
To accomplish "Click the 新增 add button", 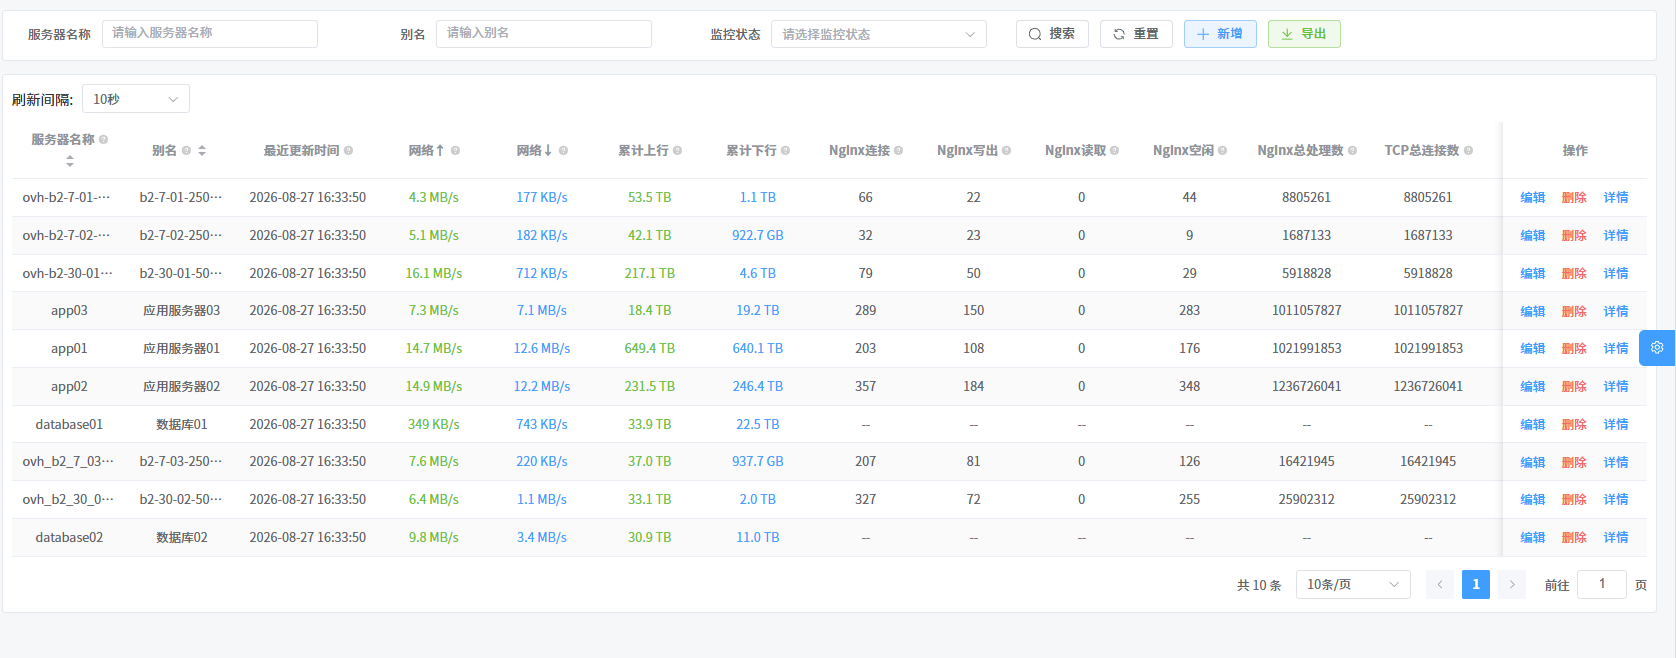I will coord(1220,34).
